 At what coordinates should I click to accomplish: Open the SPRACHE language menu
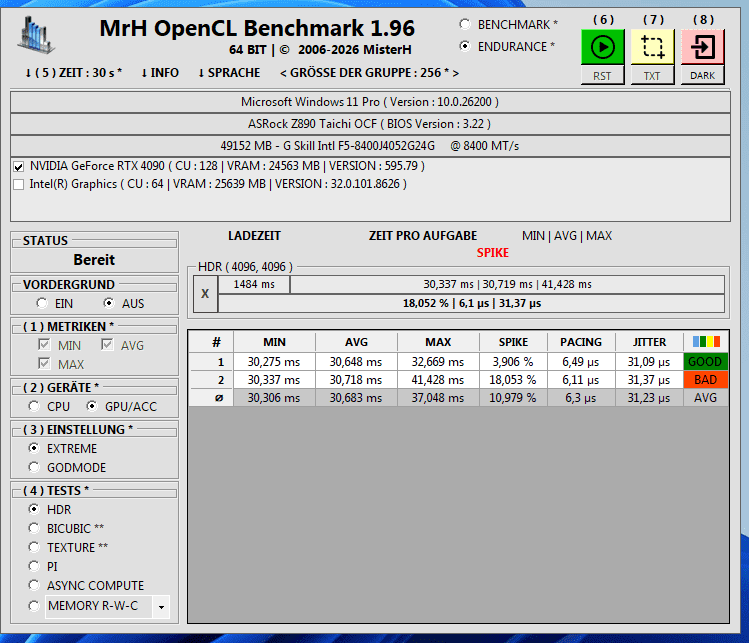tap(229, 73)
